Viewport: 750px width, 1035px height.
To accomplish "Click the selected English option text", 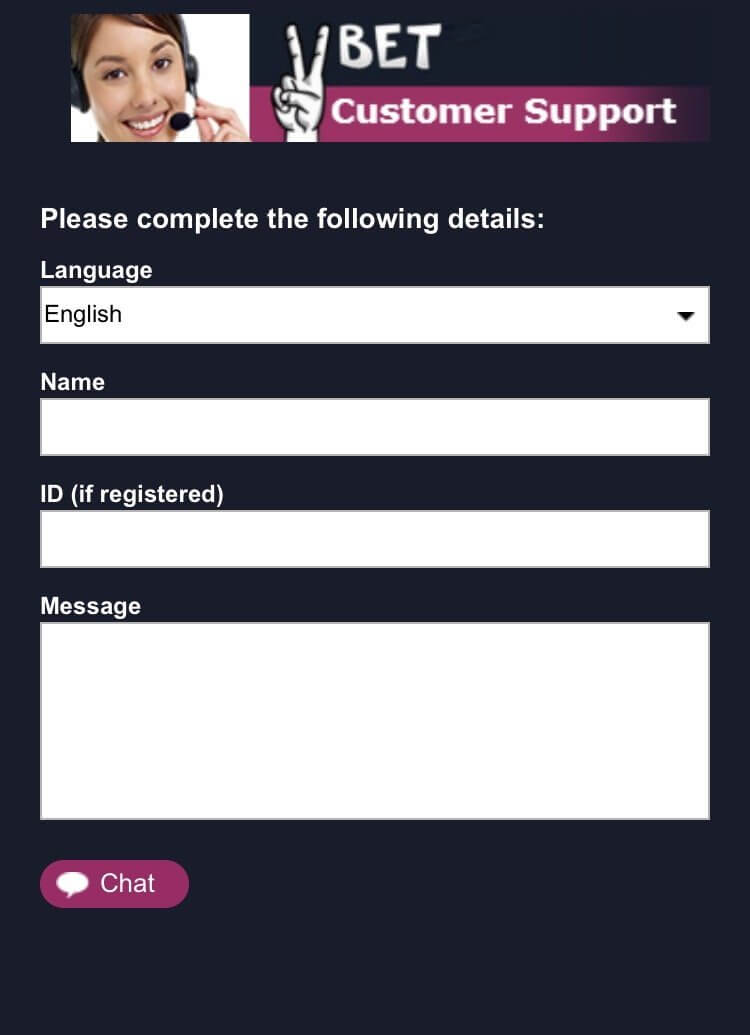I will (83, 314).
